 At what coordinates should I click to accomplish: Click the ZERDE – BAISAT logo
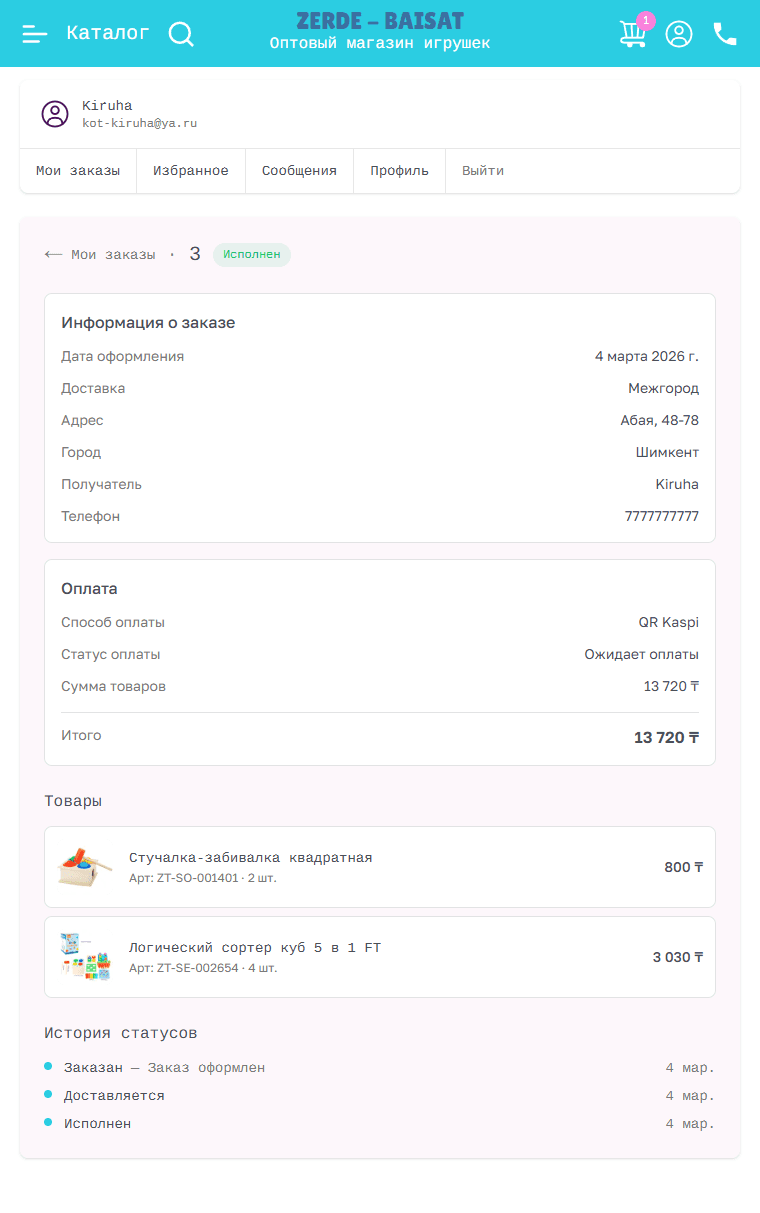click(x=380, y=21)
